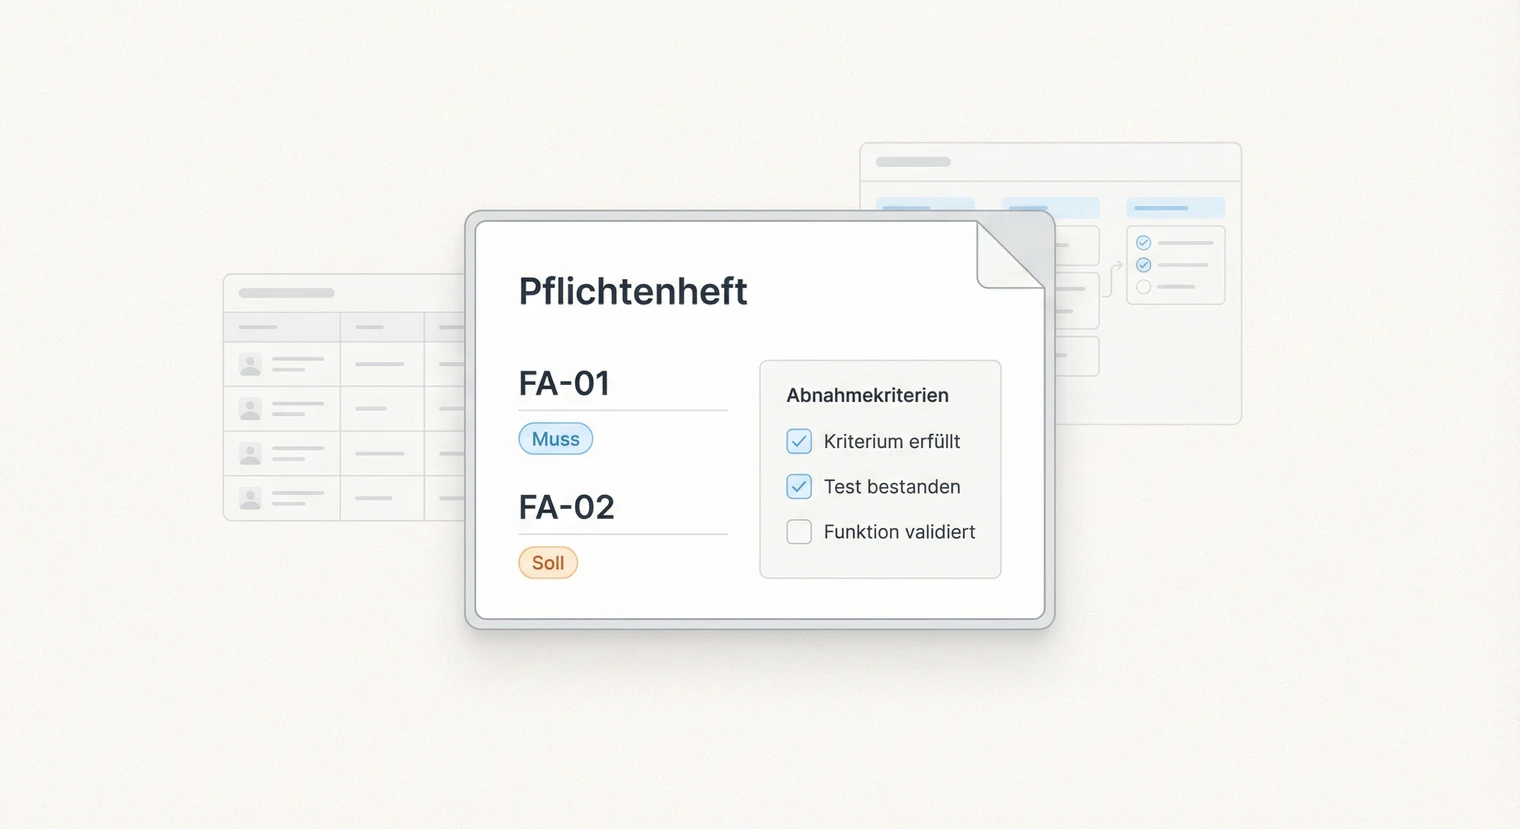
Task: Open the Abnahmekriterien panel header
Action: (x=868, y=395)
